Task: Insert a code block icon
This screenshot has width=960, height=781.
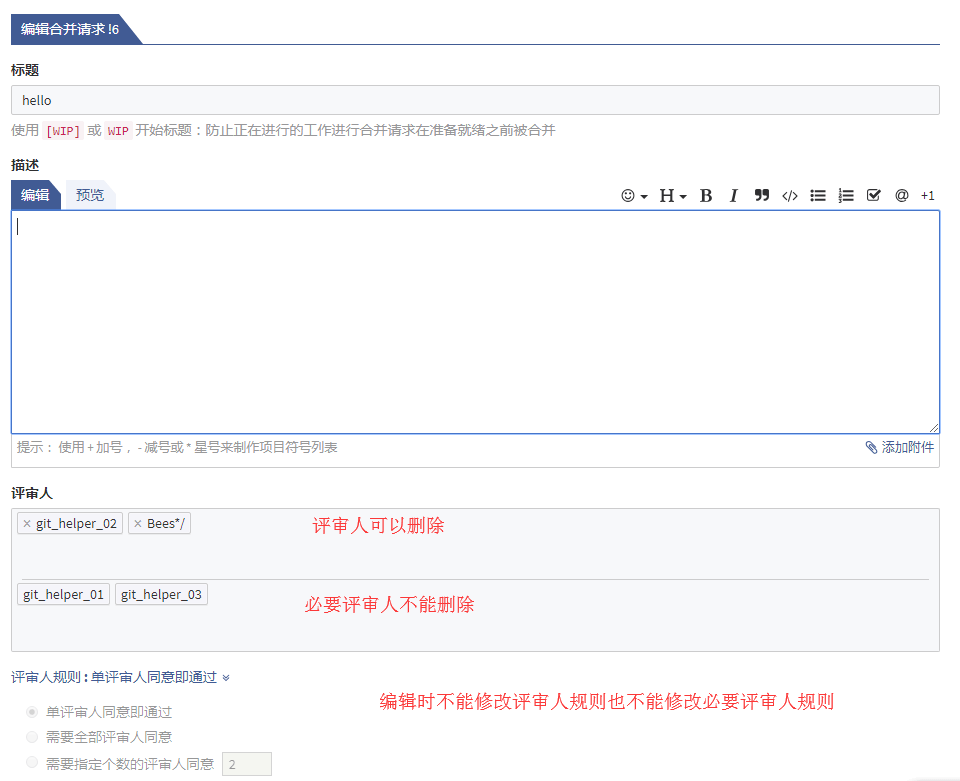Action: point(790,196)
